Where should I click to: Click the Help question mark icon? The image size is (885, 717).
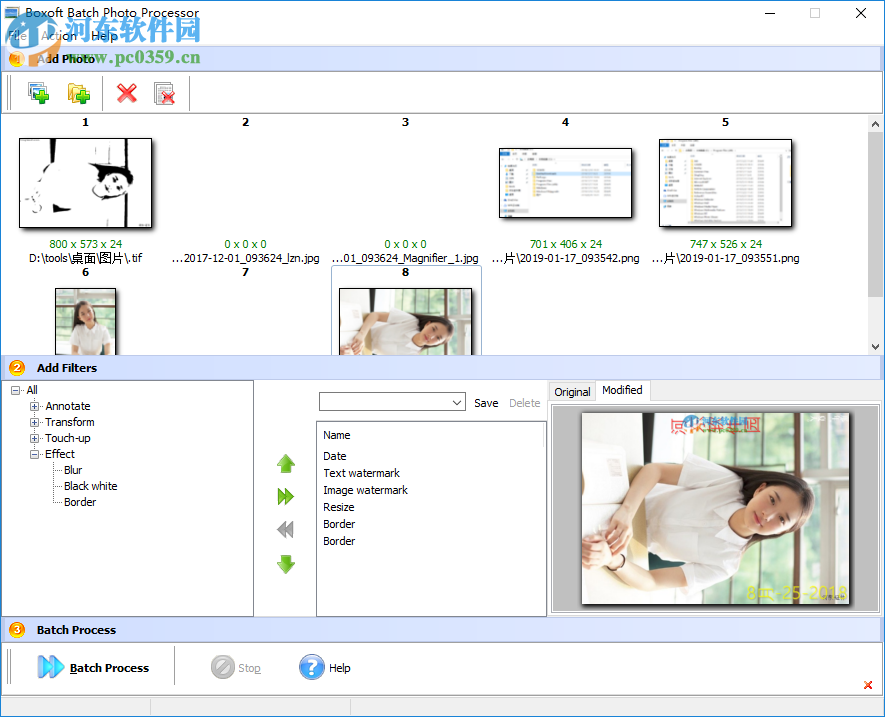[313, 667]
